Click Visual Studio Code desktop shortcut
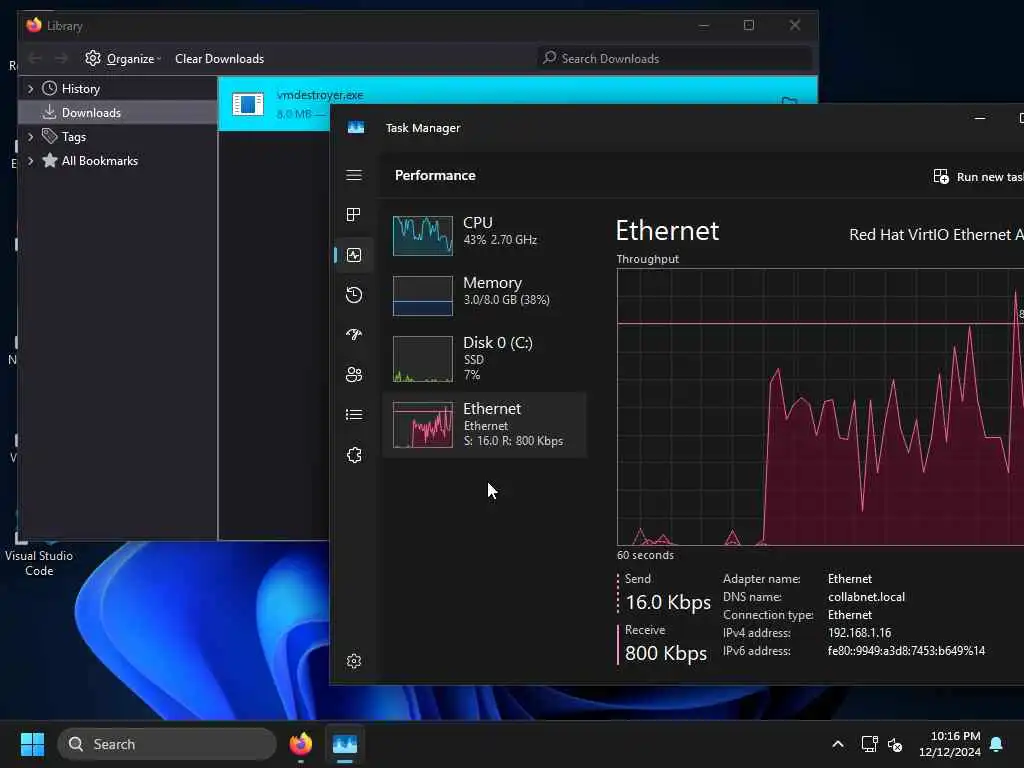The width and height of the screenshot is (1024, 768). (39, 555)
